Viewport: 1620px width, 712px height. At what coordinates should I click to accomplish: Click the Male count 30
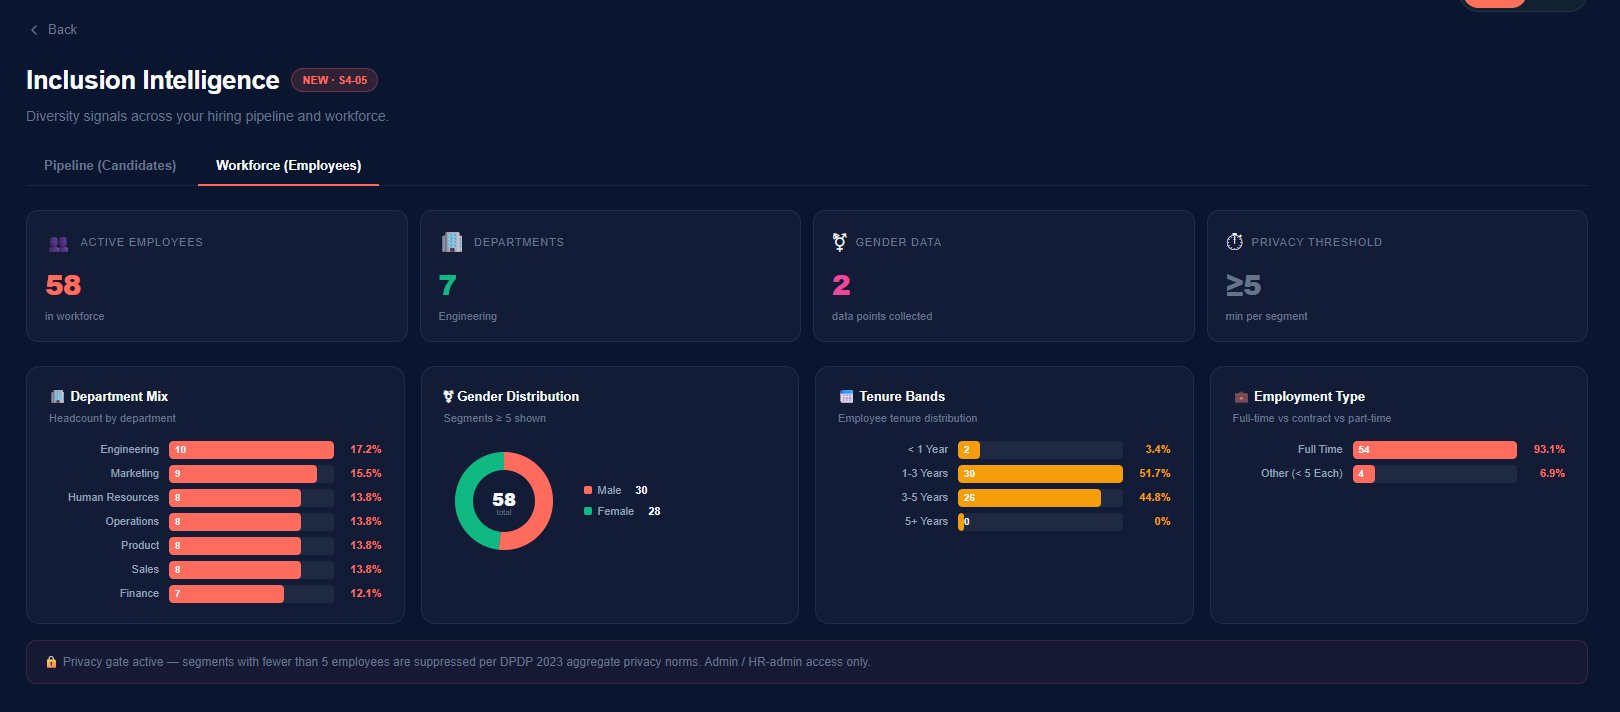tap(641, 490)
